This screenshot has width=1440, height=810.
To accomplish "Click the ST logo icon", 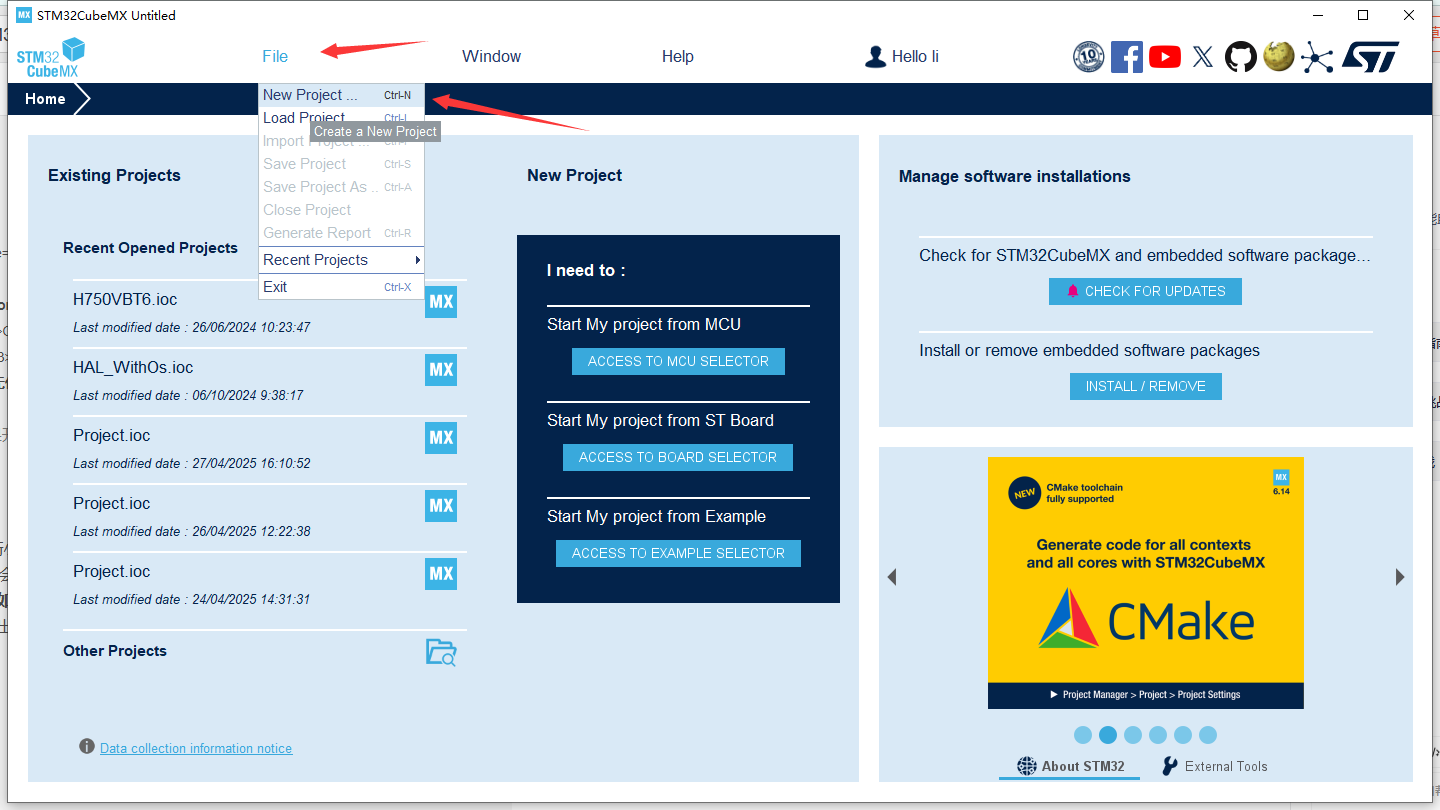I will pyautogui.click(x=1370, y=57).
